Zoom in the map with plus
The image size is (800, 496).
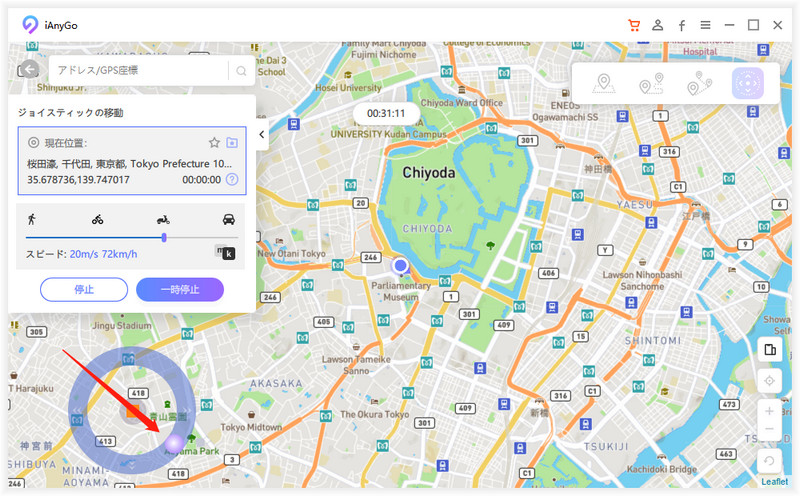point(769,411)
